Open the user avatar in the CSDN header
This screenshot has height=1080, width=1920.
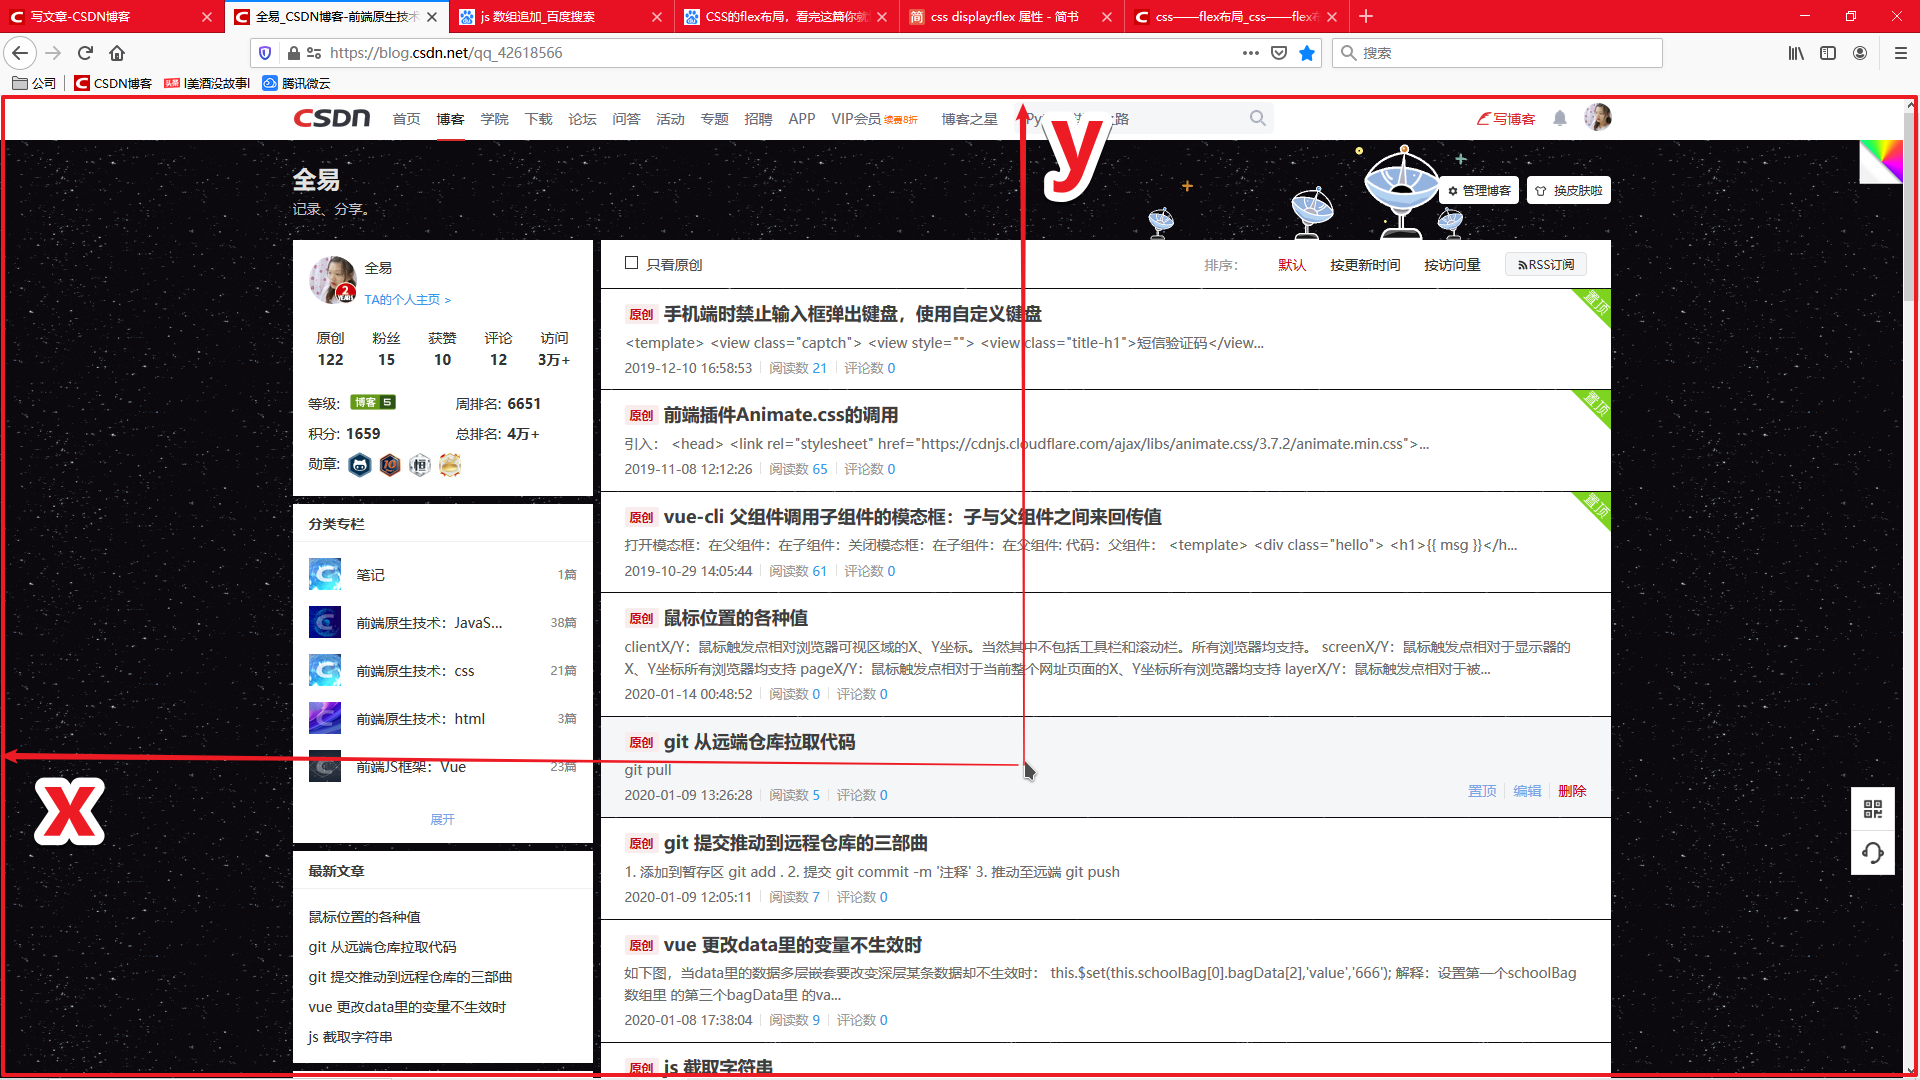1598,117
